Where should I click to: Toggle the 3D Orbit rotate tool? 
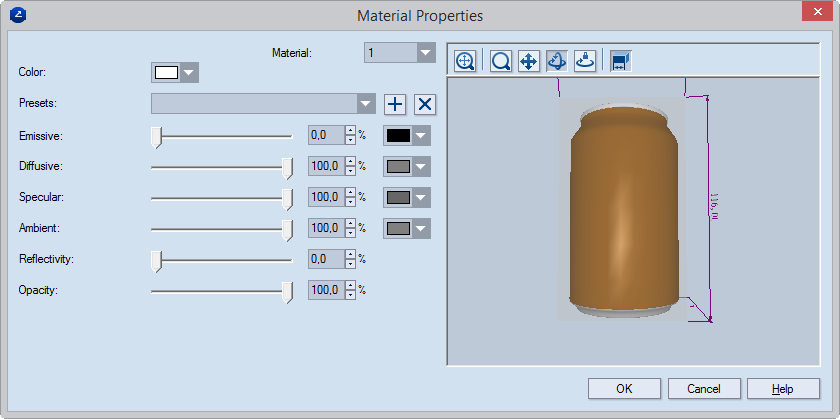(x=557, y=61)
